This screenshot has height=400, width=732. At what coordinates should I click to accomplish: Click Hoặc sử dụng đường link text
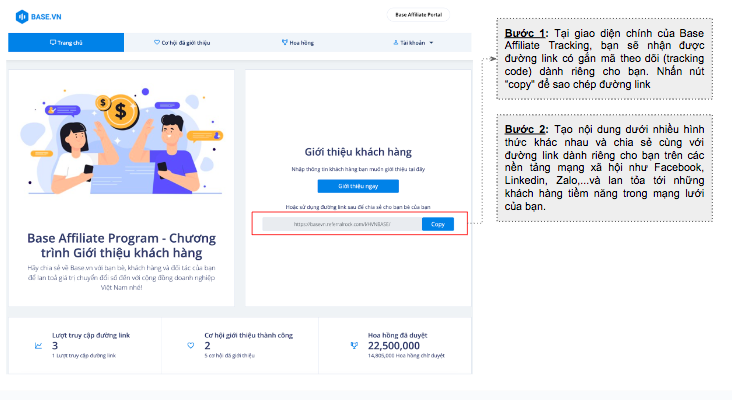358,207
